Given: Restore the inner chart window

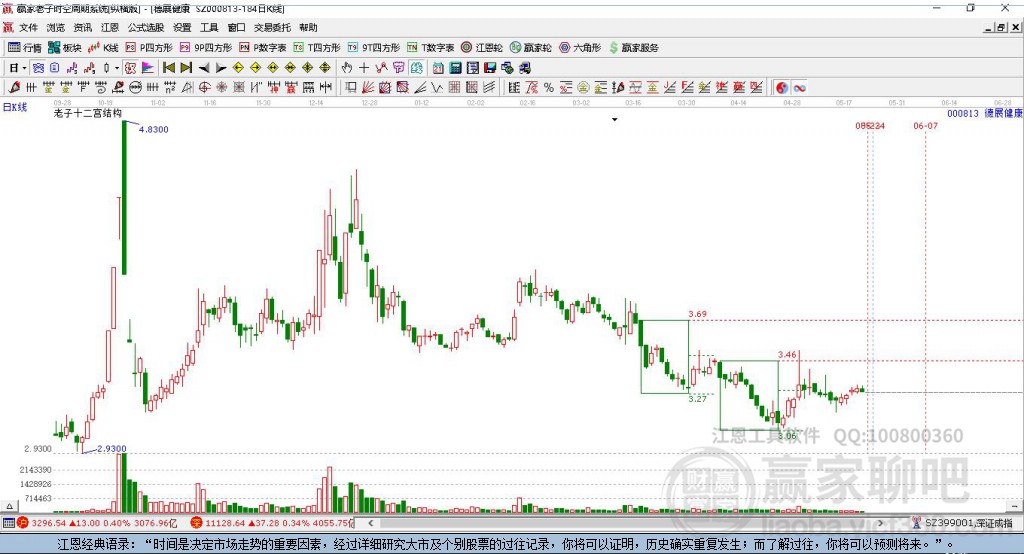Looking at the screenshot, I should tap(1002, 27).
